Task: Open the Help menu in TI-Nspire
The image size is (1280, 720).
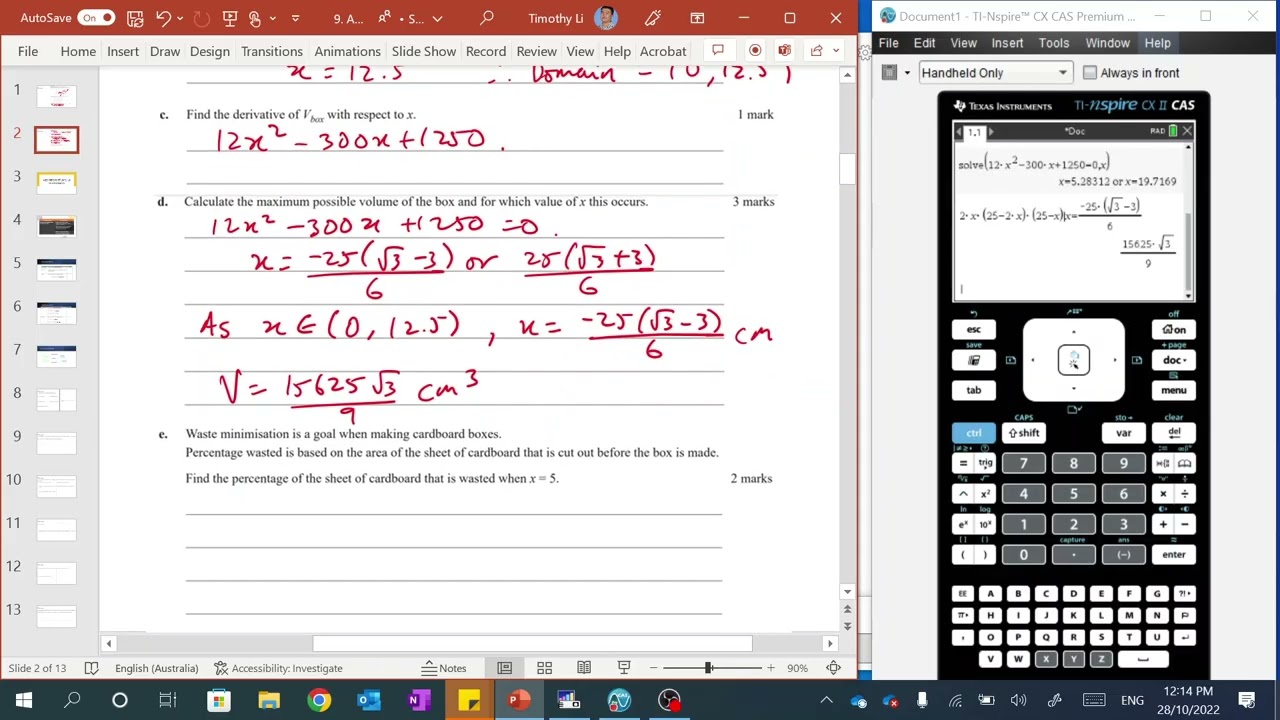Action: tap(1157, 43)
